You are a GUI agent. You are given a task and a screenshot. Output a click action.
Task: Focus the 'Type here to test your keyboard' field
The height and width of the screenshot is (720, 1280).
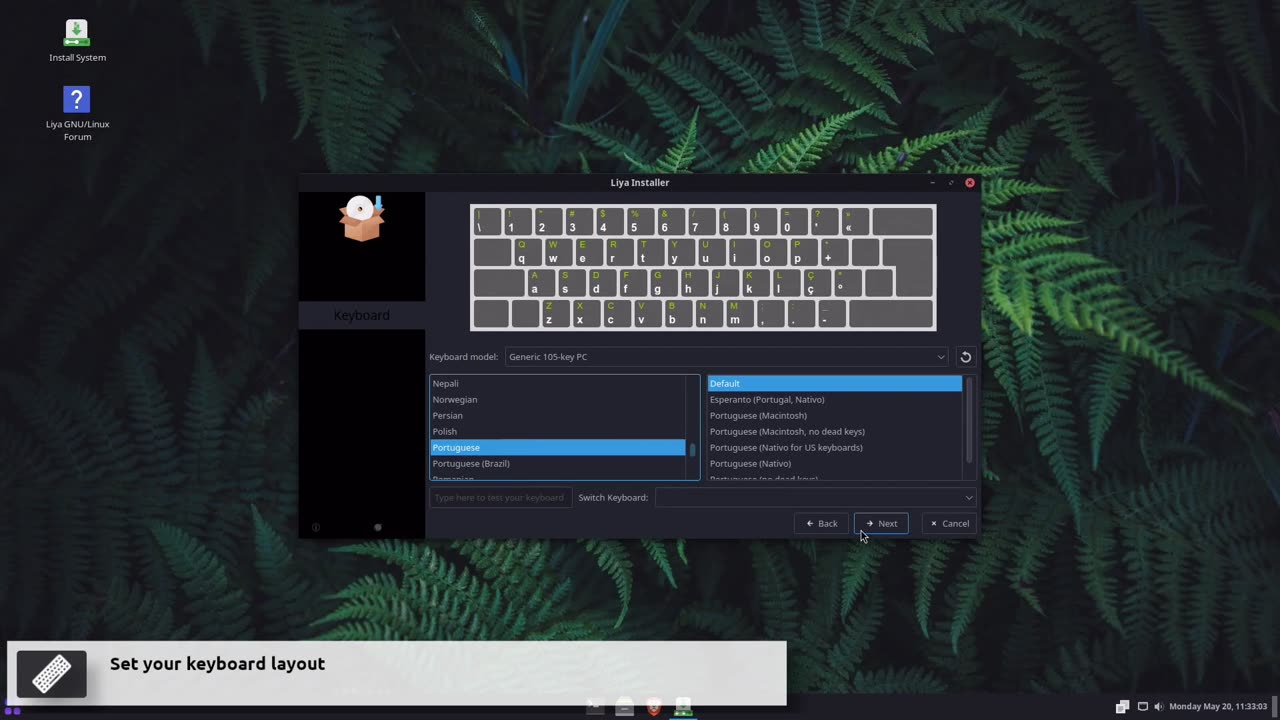click(501, 497)
